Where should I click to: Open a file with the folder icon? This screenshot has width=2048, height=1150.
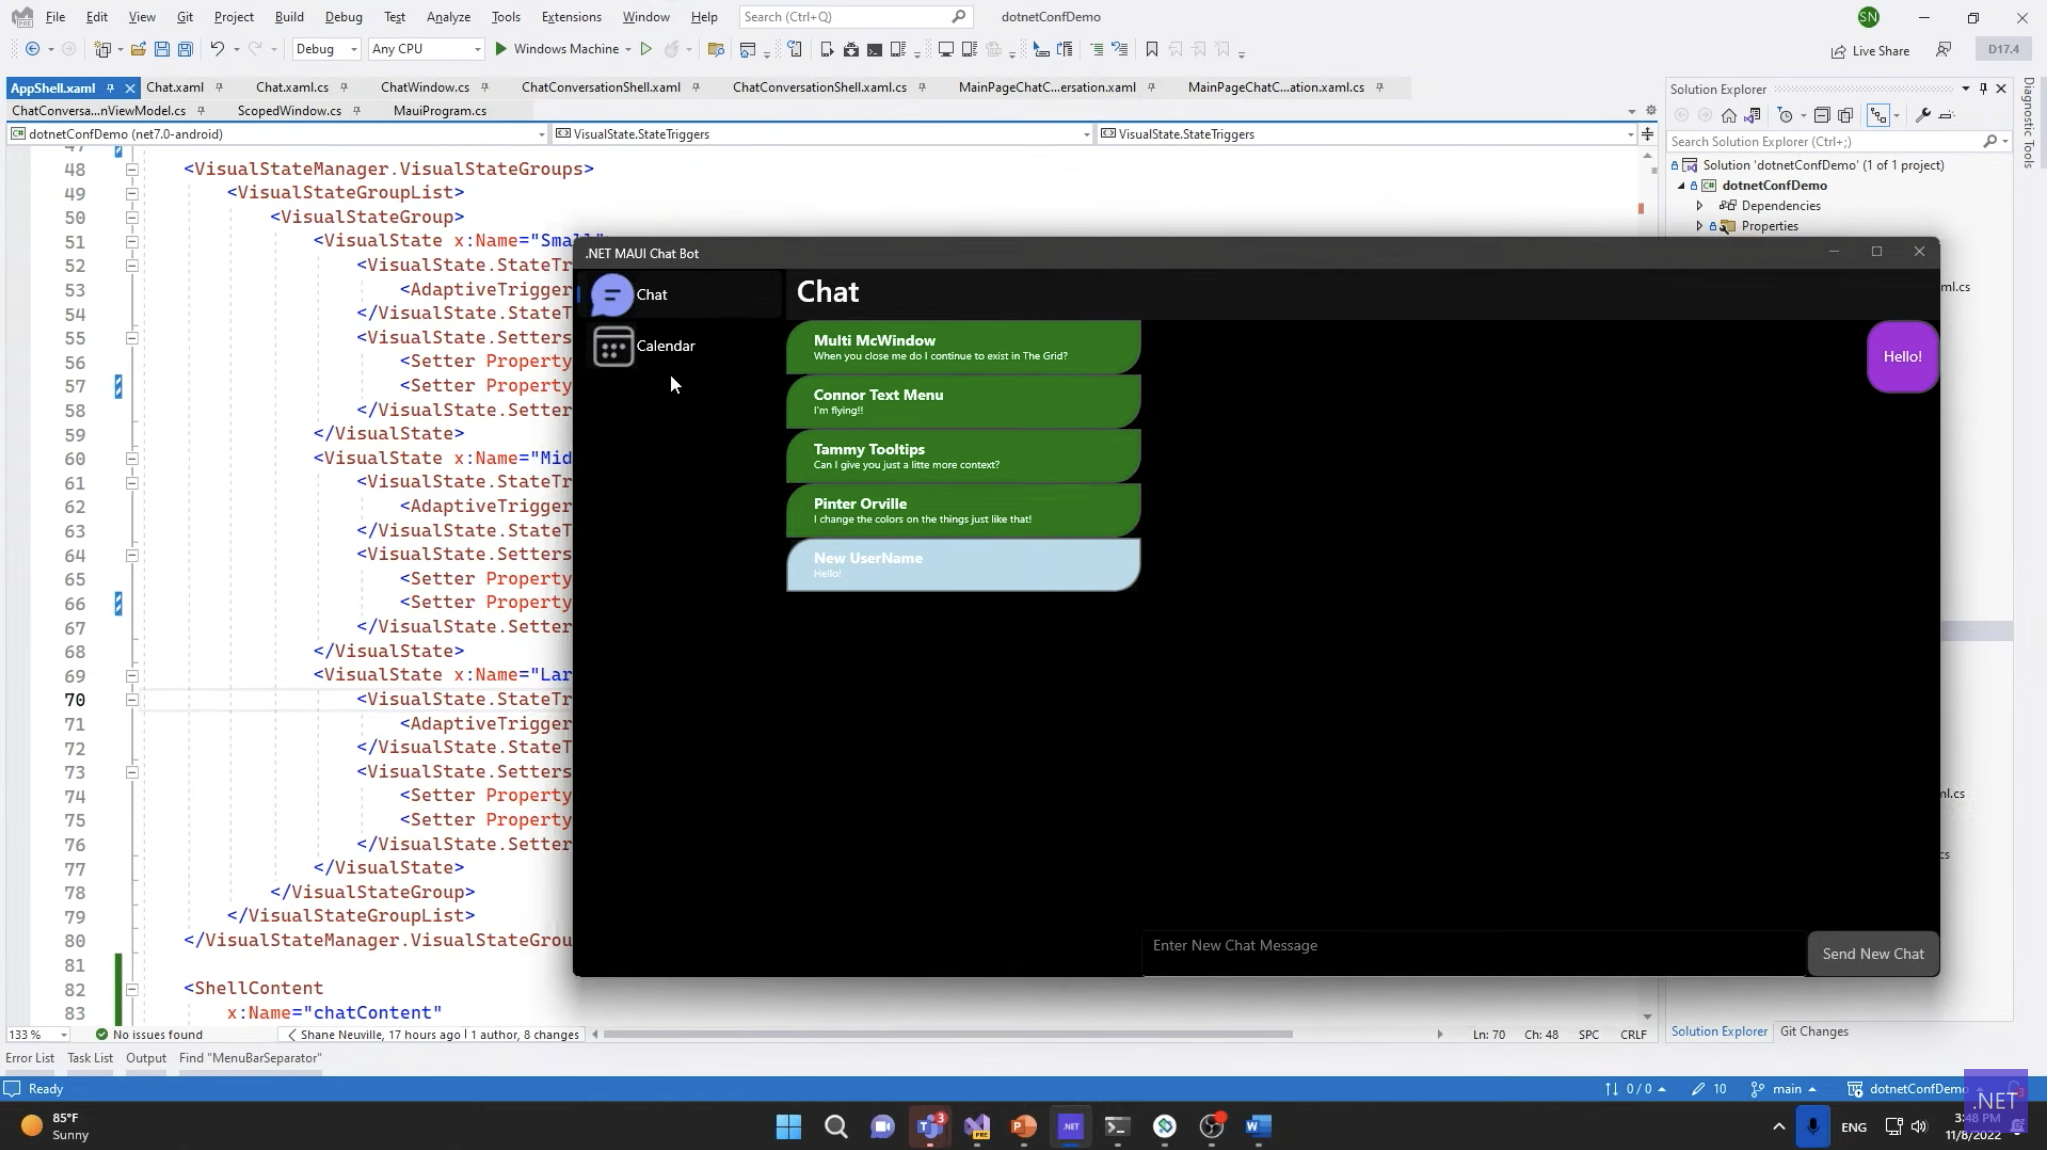pyautogui.click(x=138, y=49)
